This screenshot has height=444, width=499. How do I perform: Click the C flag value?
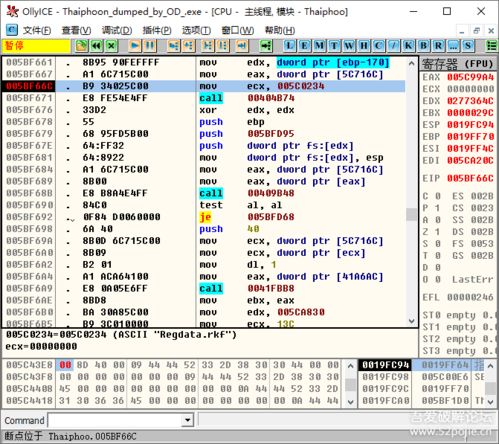[x=438, y=196]
